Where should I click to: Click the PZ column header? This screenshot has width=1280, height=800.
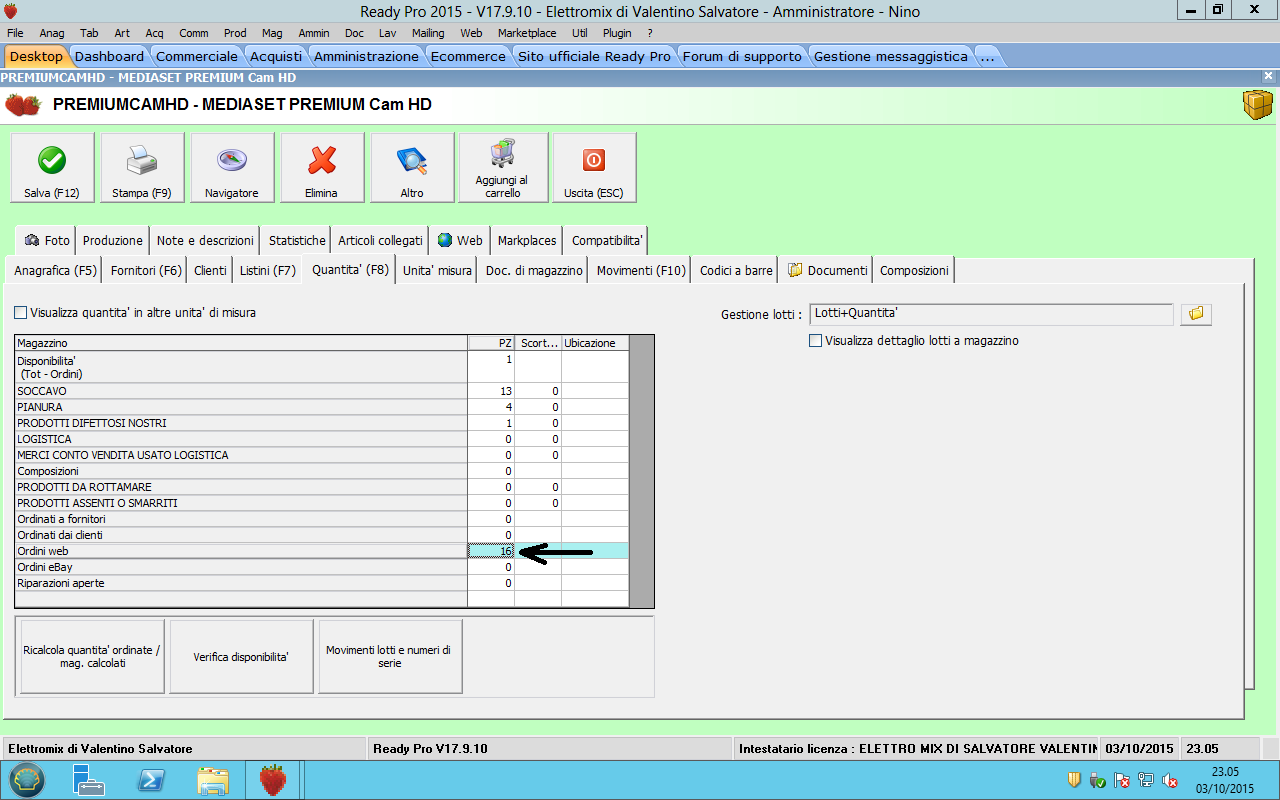tap(491, 343)
